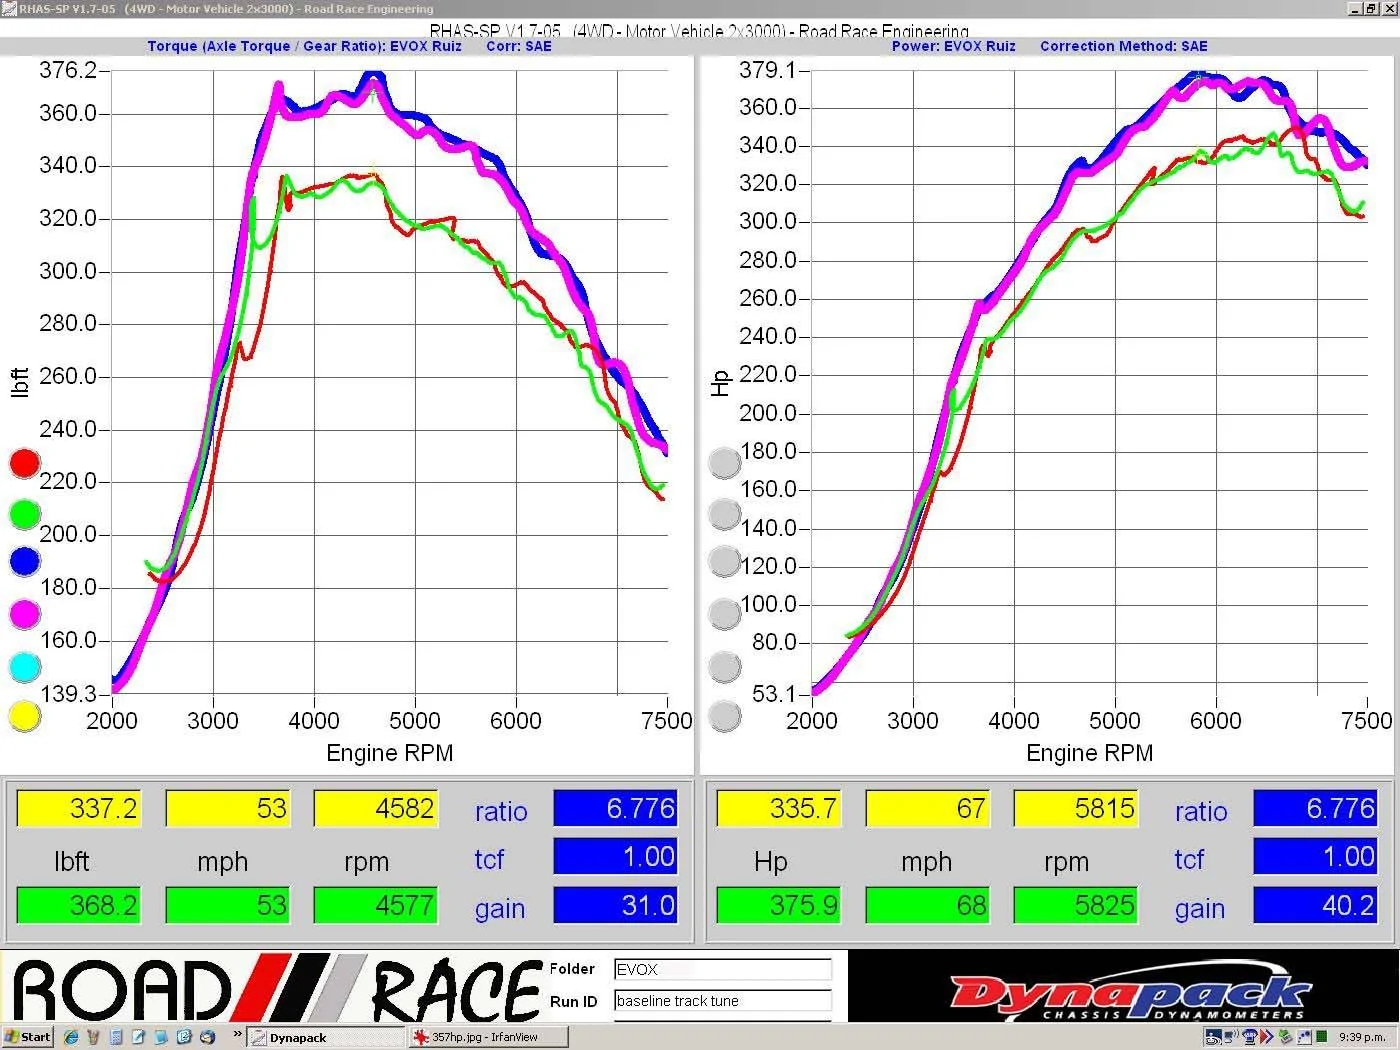Open Internet Explorer from quick launch
Image resolution: width=1400 pixels, height=1050 pixels.
71,1037
